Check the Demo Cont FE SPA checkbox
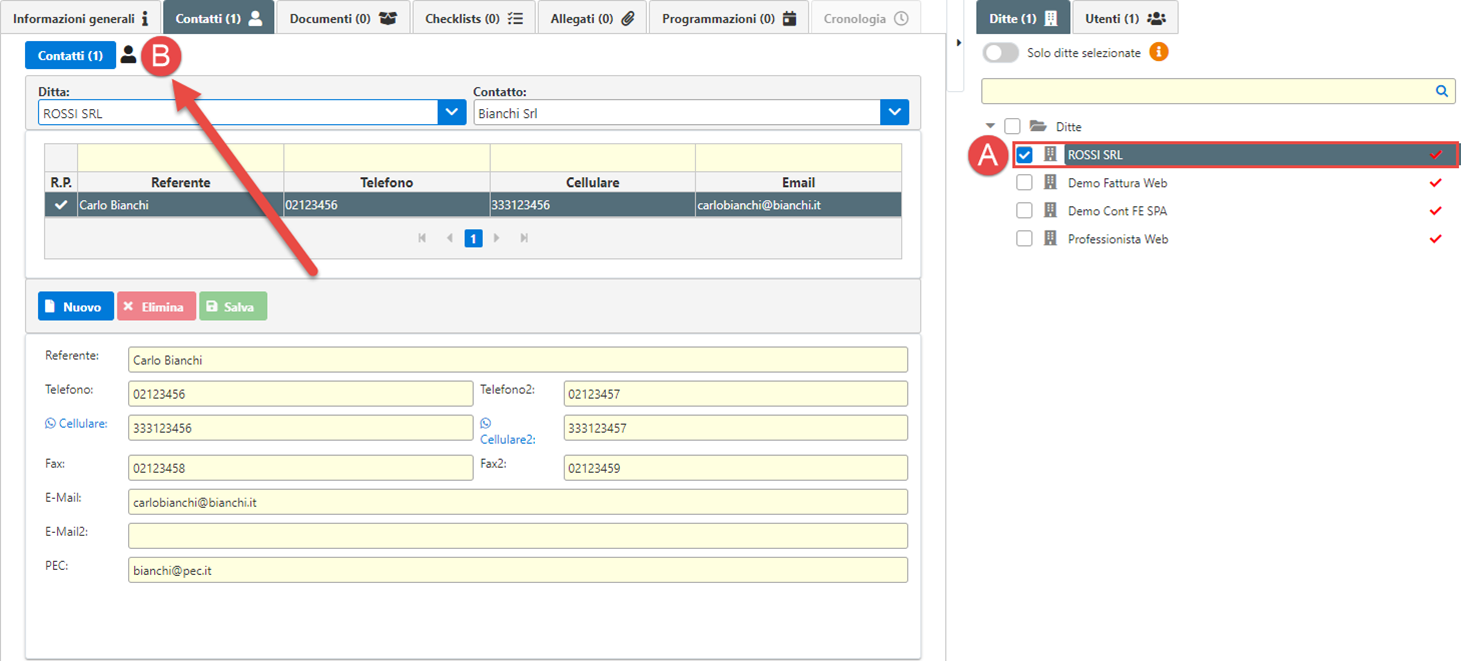1461x661 pixels. 1024,211
